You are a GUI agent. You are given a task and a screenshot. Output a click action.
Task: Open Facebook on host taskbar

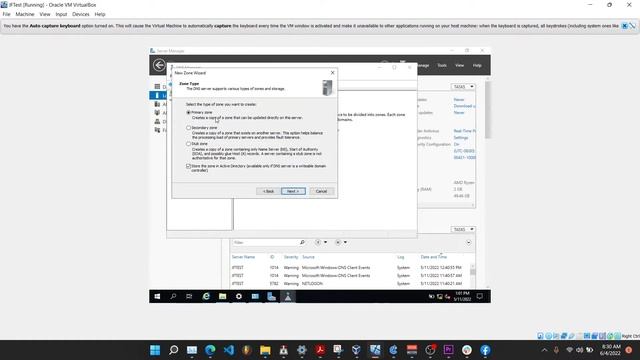(485, 350)
